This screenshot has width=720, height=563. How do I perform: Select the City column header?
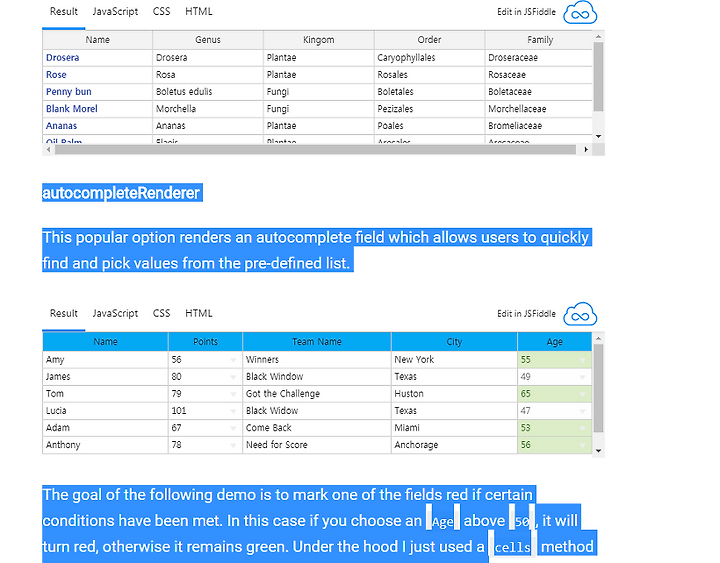point(454,342)
